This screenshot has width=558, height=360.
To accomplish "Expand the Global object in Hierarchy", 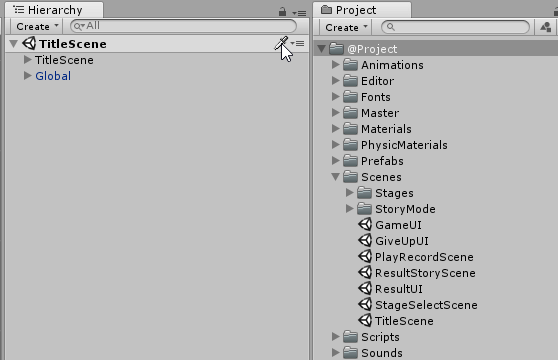I will (x=27, y=75).
